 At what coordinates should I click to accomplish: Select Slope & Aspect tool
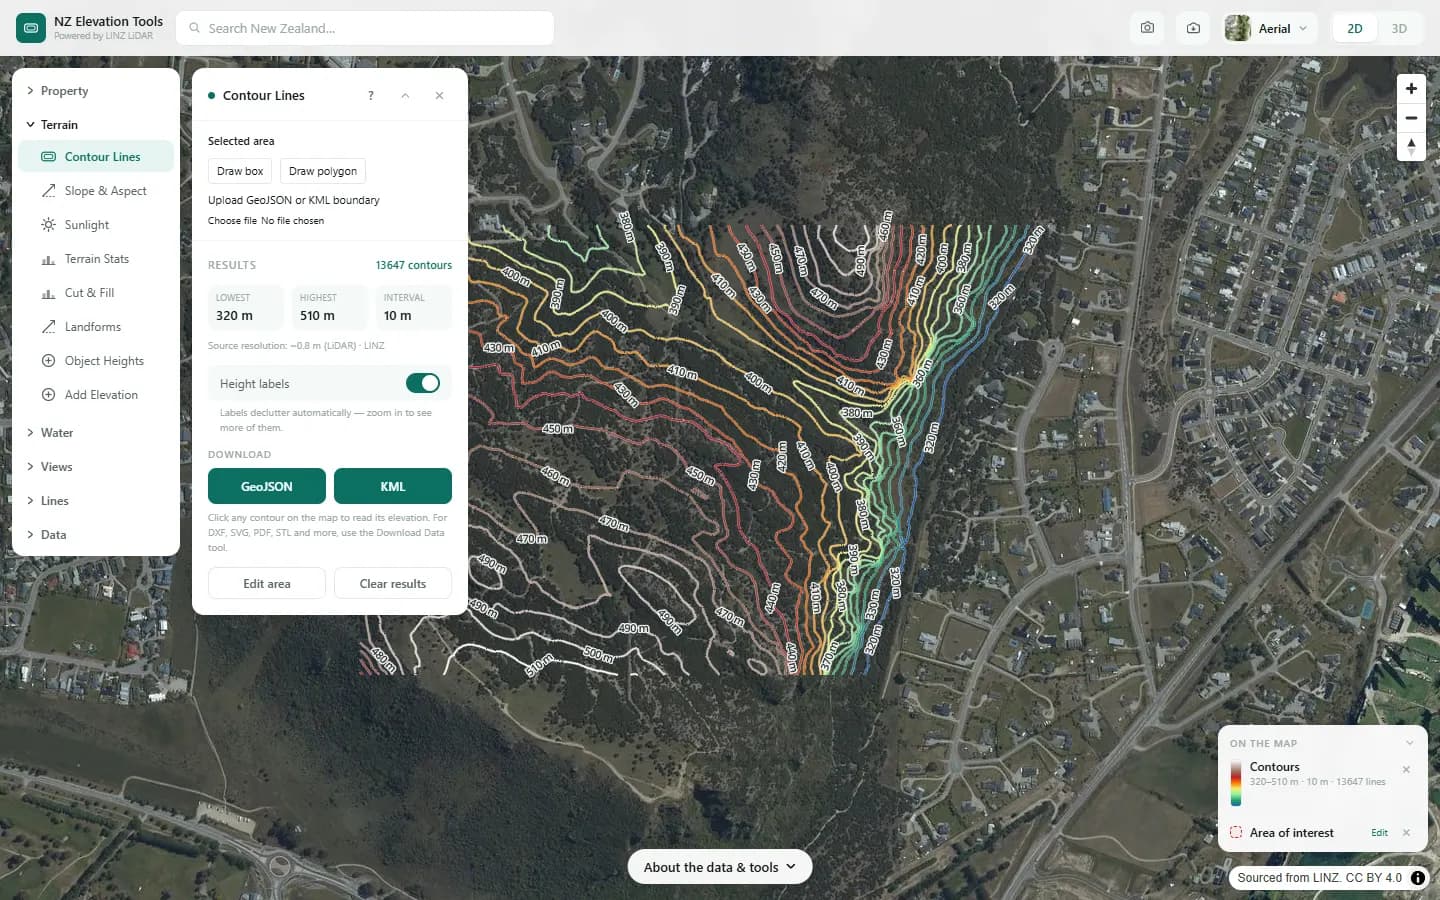(96, 191)
